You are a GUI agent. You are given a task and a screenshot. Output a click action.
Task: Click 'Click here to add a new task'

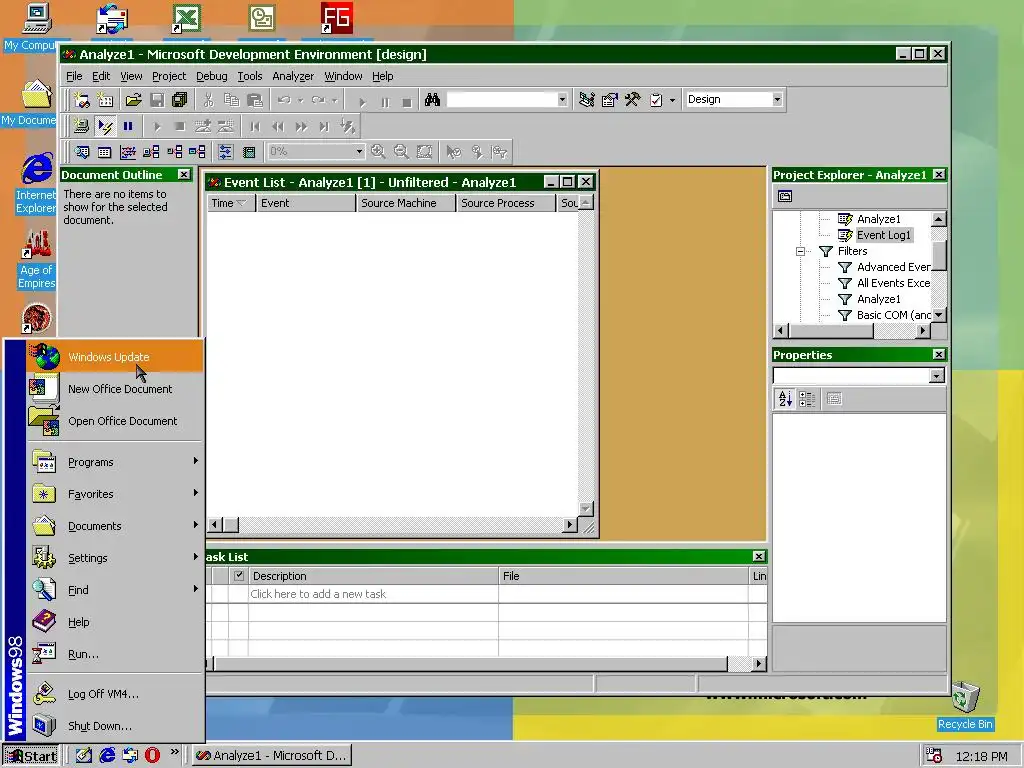point(318,594)
